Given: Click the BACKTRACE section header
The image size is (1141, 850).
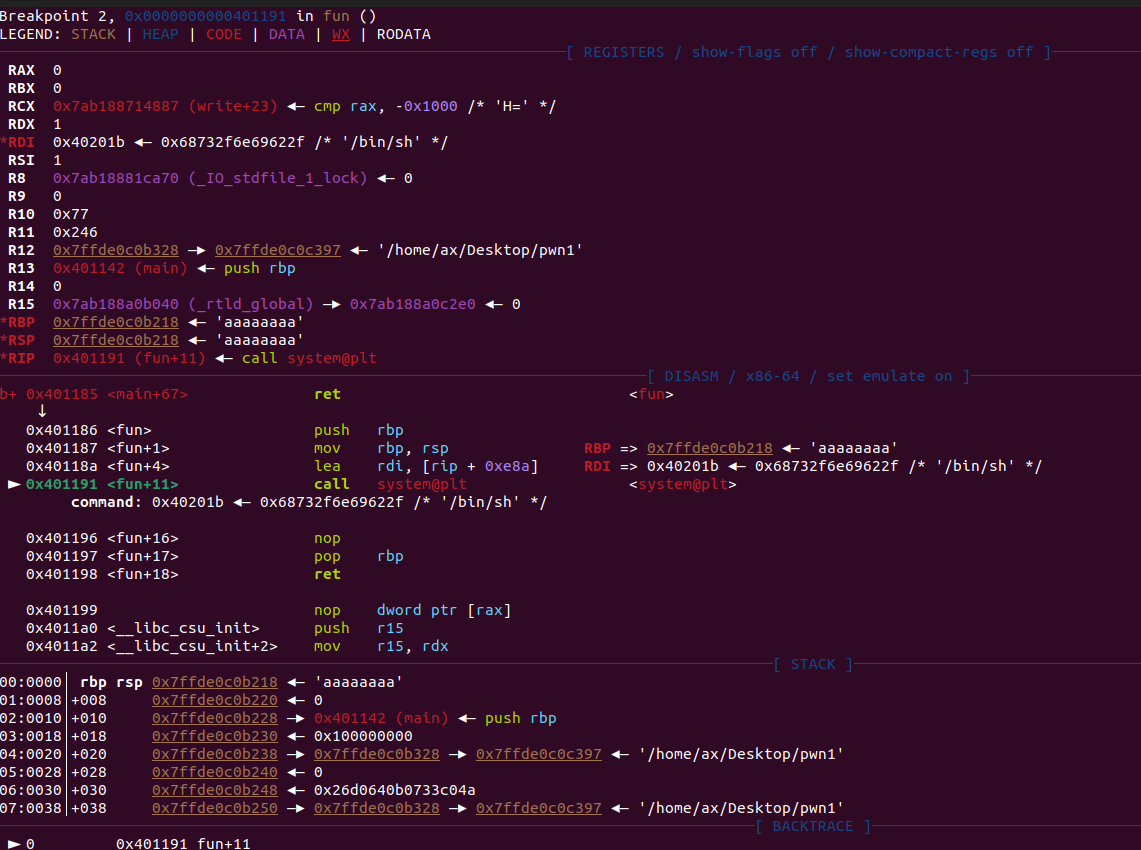Looking at the screenshot, I should tap(813, 826).
